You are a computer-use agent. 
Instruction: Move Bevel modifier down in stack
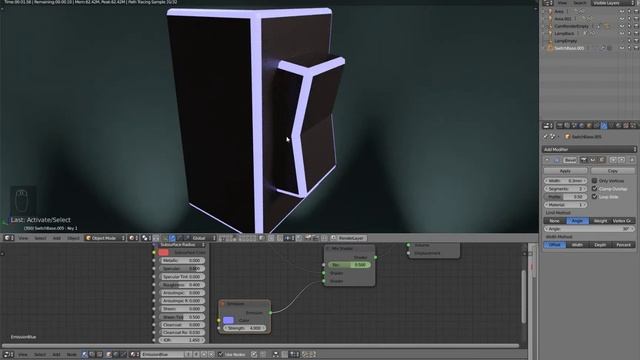coord(622,160)
